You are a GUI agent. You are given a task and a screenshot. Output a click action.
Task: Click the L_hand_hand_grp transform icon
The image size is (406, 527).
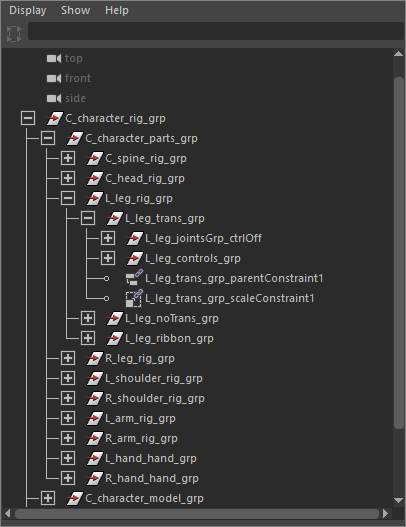[x=94, y=458]
